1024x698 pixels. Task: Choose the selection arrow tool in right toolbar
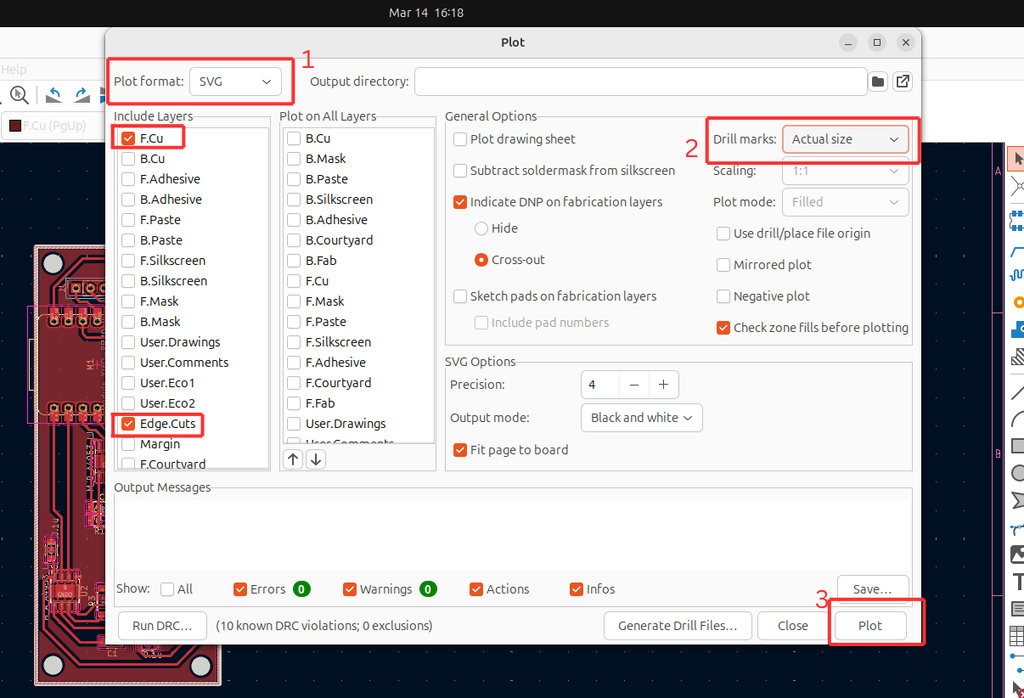point(1017,159)
